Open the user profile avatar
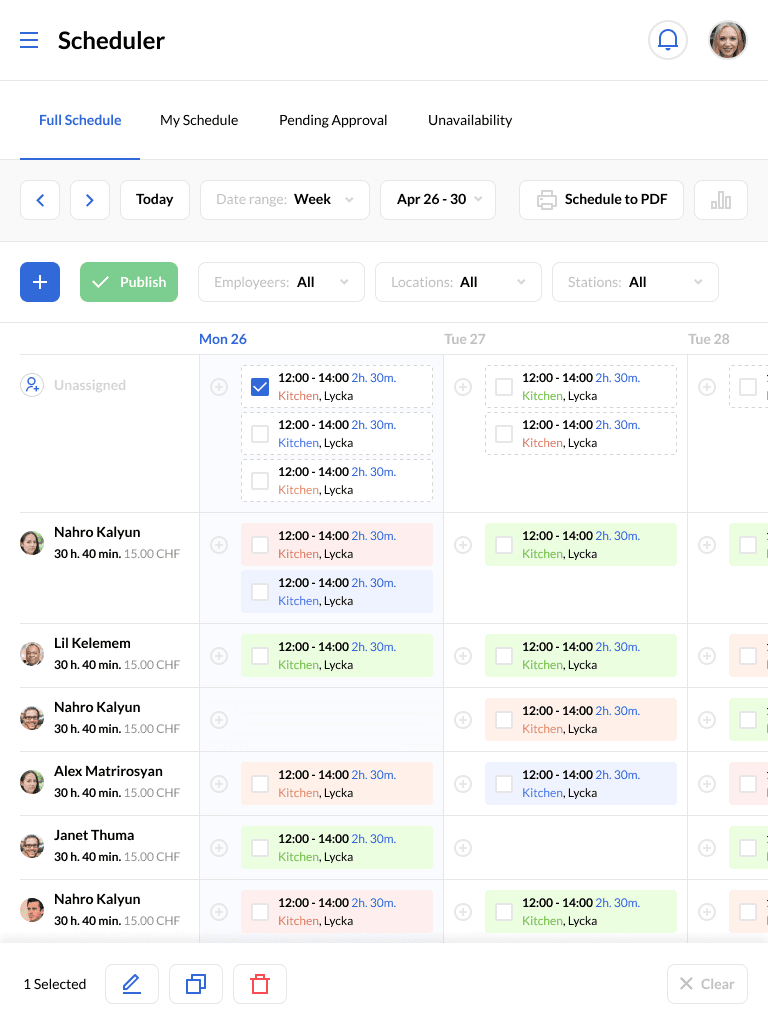The image size is (768, 1024). pyautogui.click(x=728, y=40)
